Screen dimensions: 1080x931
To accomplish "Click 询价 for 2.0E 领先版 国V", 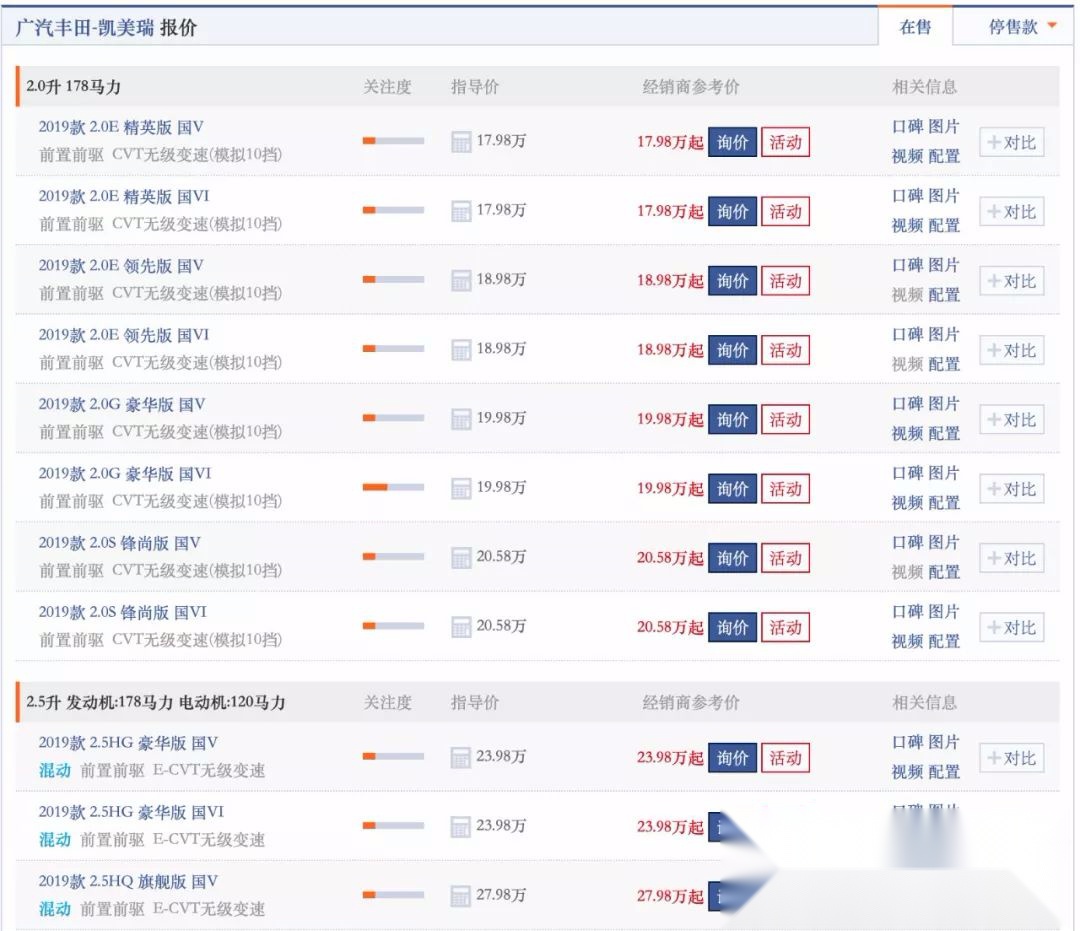I will [x=732, y=281].
